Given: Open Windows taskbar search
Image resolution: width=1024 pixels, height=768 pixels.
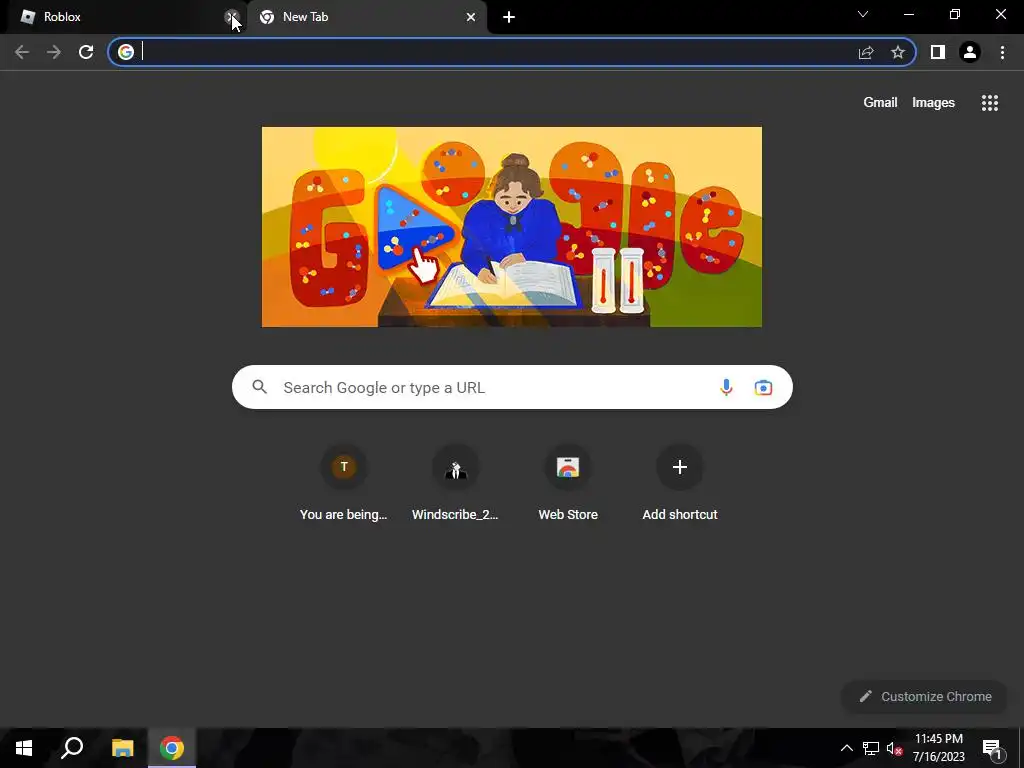Looking at the screenshot, I should (x=72, y=748).
